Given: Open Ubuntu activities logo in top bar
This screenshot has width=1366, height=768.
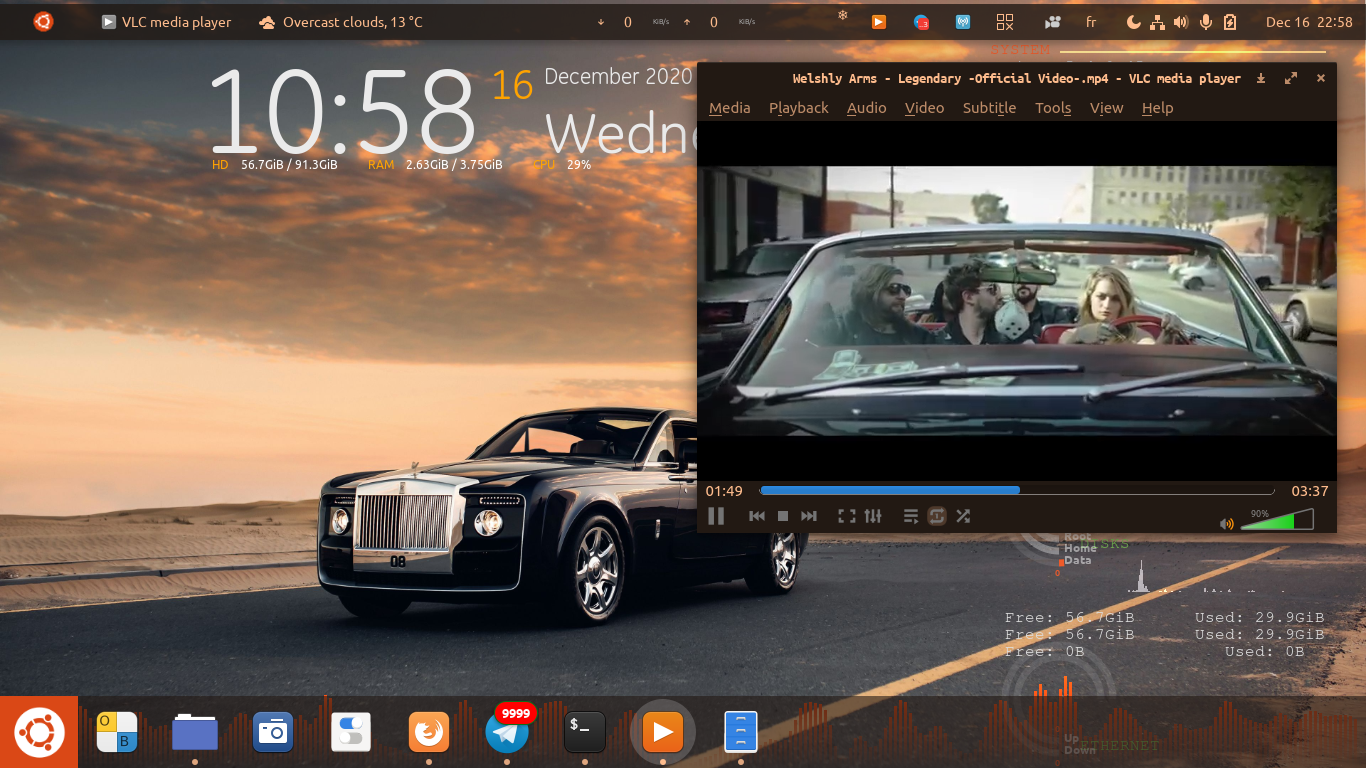Looking at the screenshot, I should coord(43,22).
